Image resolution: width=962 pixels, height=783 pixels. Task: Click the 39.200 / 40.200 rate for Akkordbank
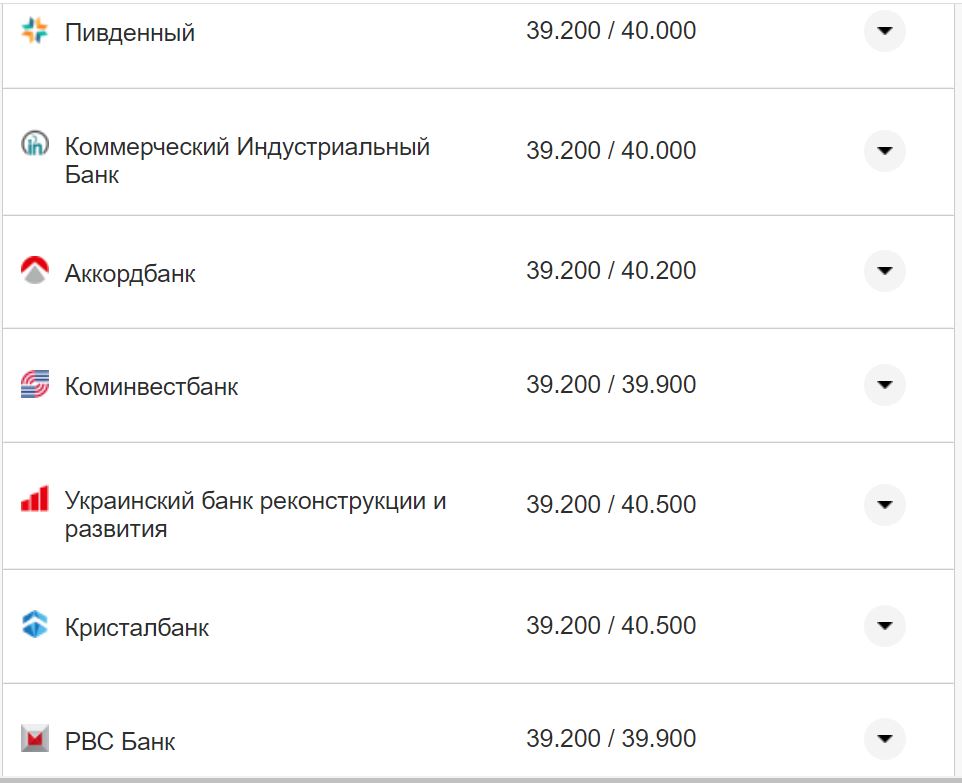coord(611,270)
